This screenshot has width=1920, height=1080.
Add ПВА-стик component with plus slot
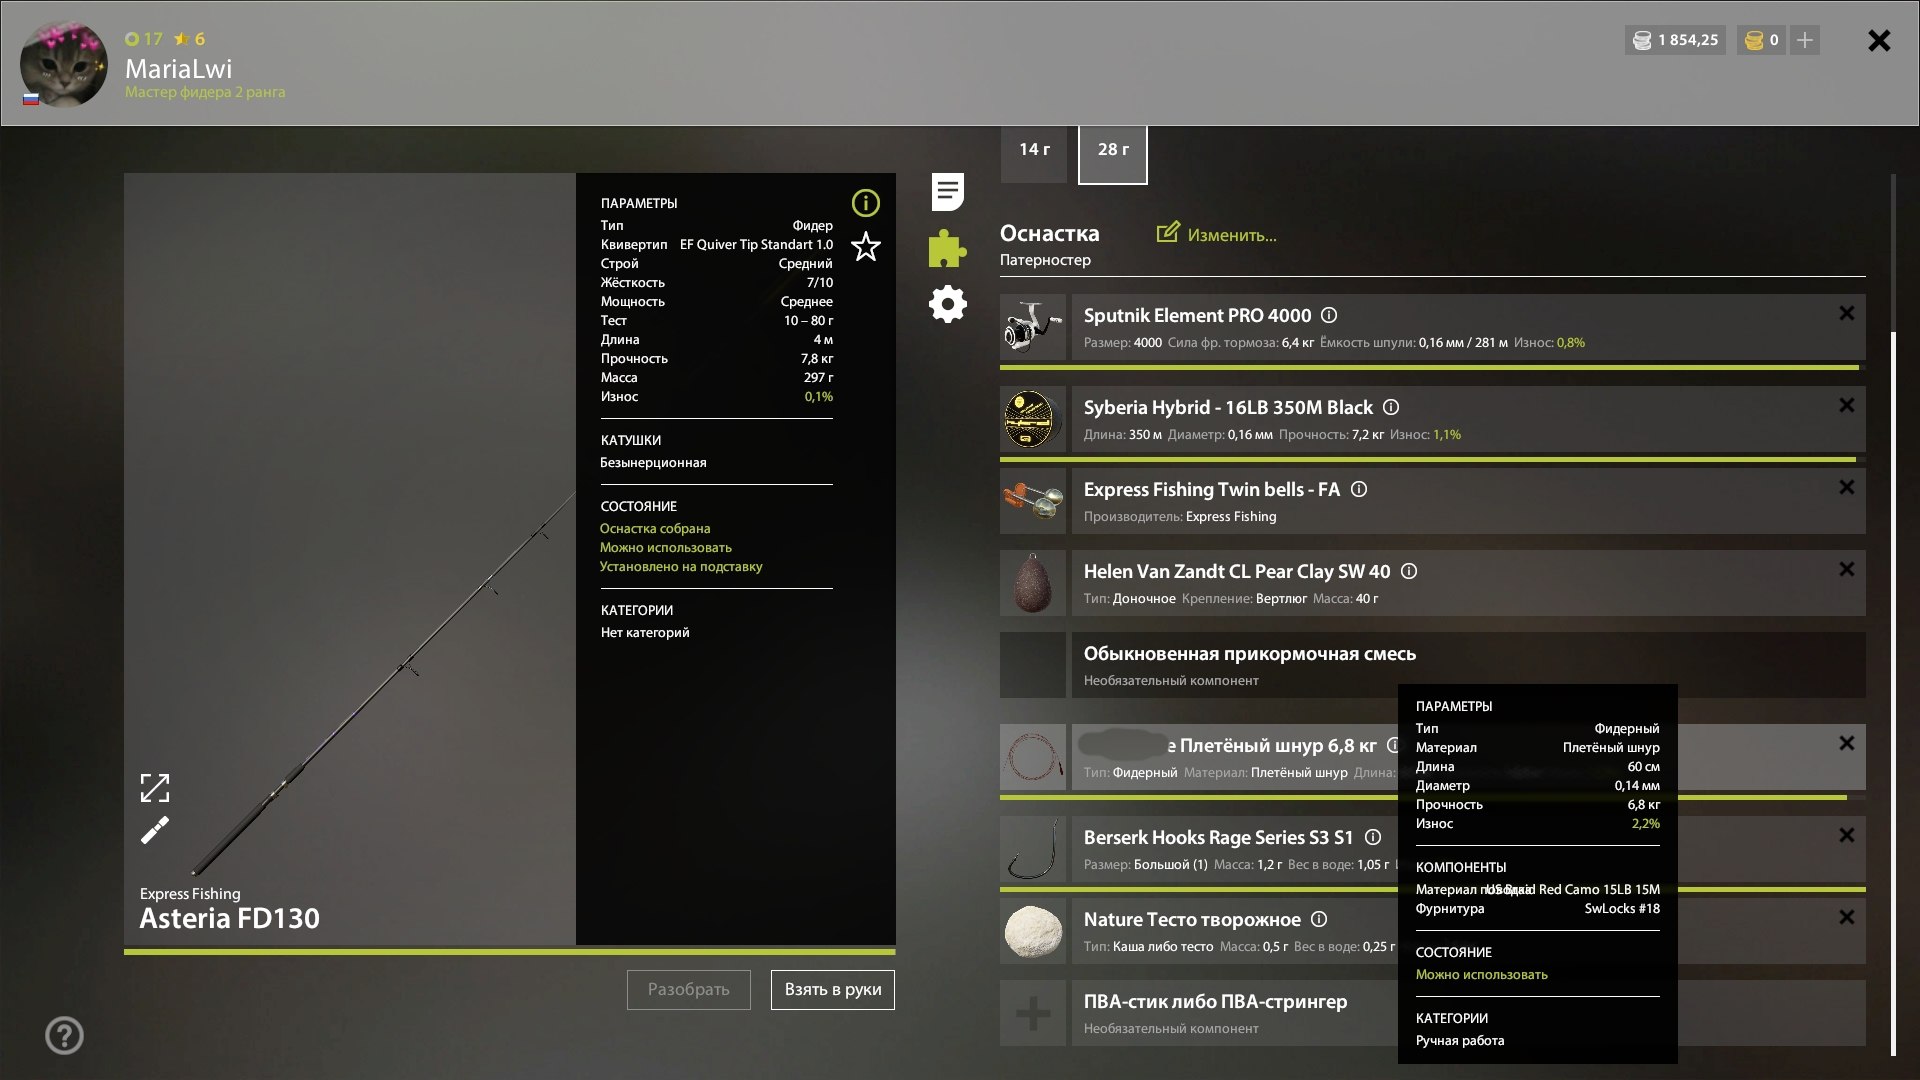[x=1033, y=1013]
